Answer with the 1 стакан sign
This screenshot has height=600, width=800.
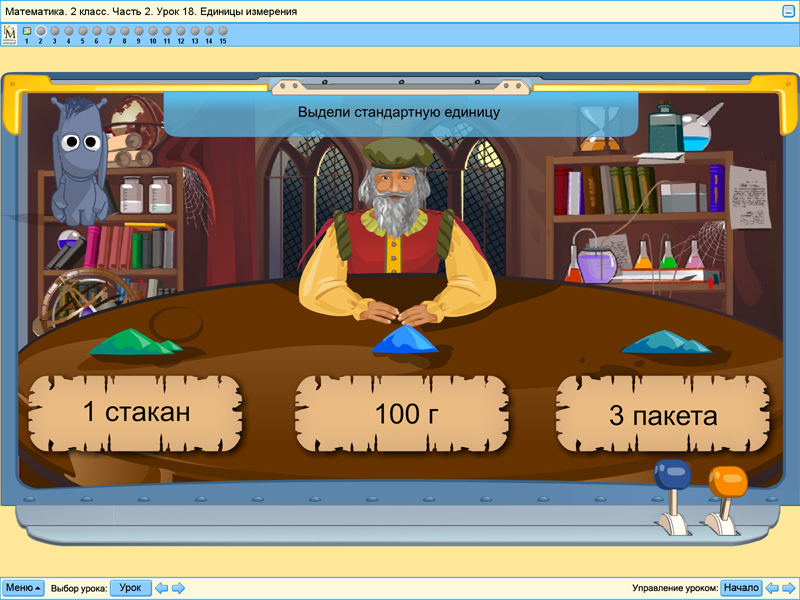(x=137, y=412)
